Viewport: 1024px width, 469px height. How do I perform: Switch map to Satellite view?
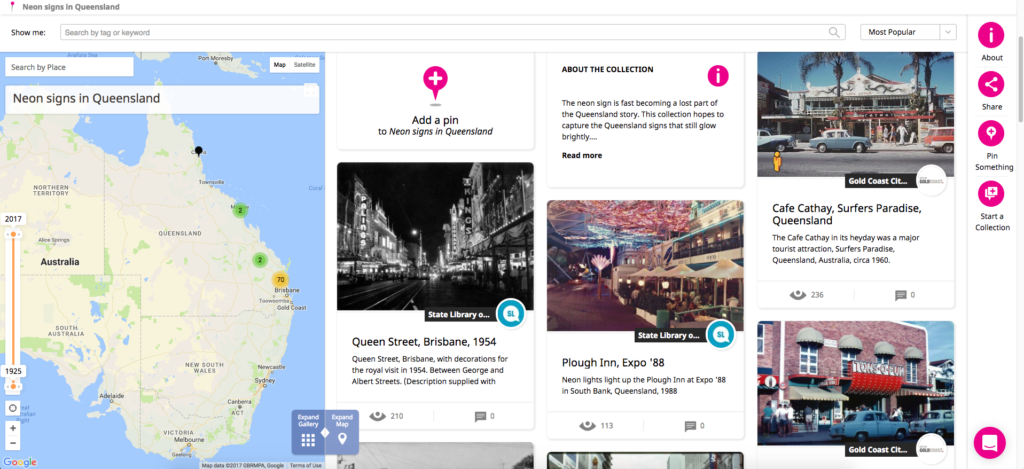pos(304,65)
